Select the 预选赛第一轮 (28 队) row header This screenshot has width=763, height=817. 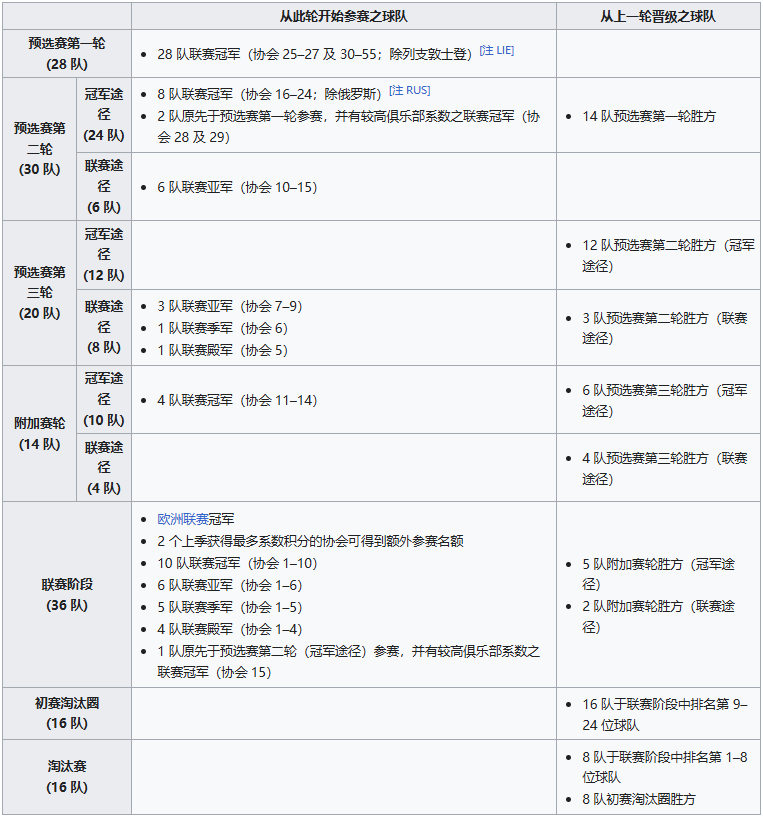(x=66, y=54)
